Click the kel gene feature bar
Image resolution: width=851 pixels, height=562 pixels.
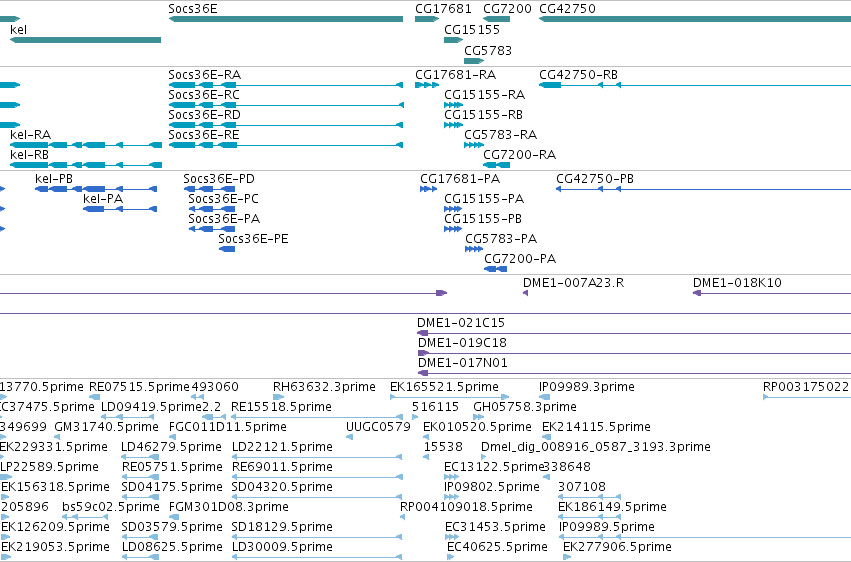coord(86,40)
